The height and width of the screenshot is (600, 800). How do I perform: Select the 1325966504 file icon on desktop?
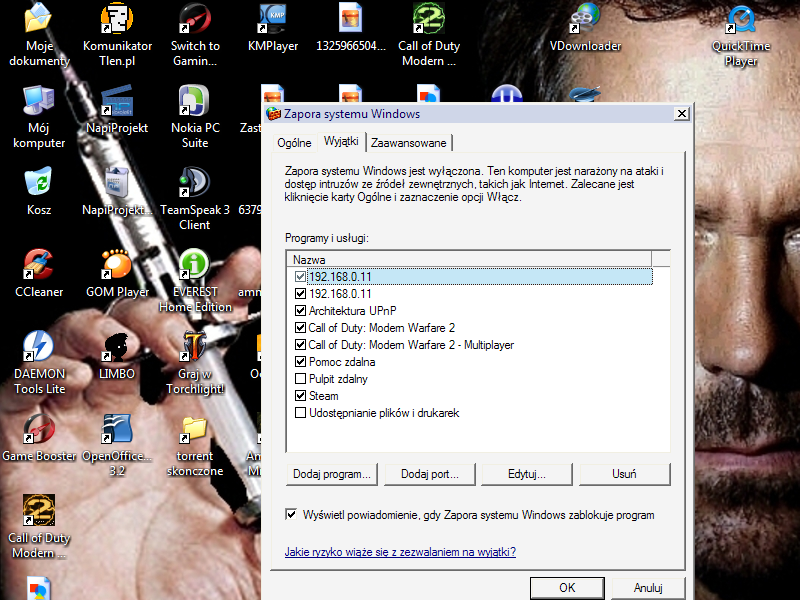tap(351, 28)
